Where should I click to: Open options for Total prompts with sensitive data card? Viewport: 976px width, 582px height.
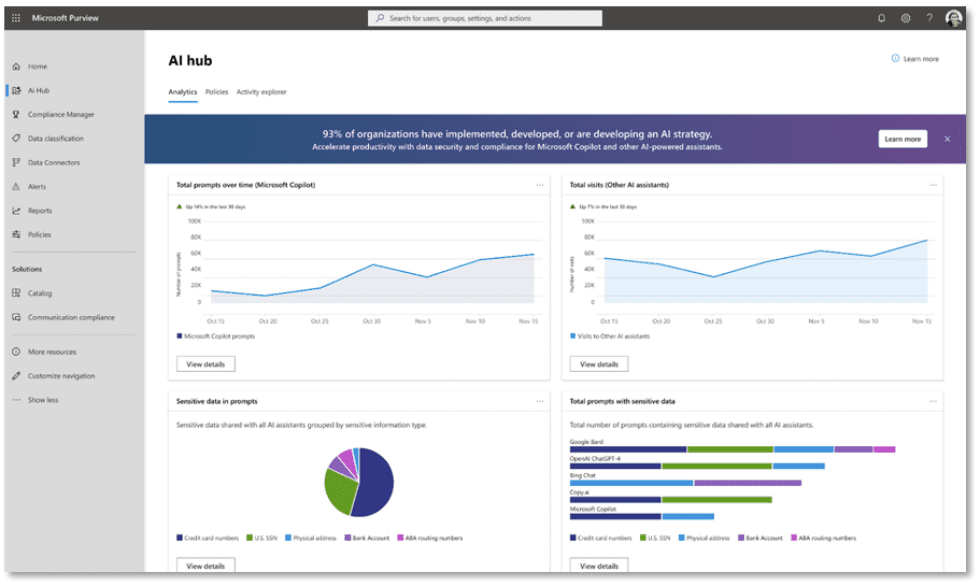click(x=933, y=401)
